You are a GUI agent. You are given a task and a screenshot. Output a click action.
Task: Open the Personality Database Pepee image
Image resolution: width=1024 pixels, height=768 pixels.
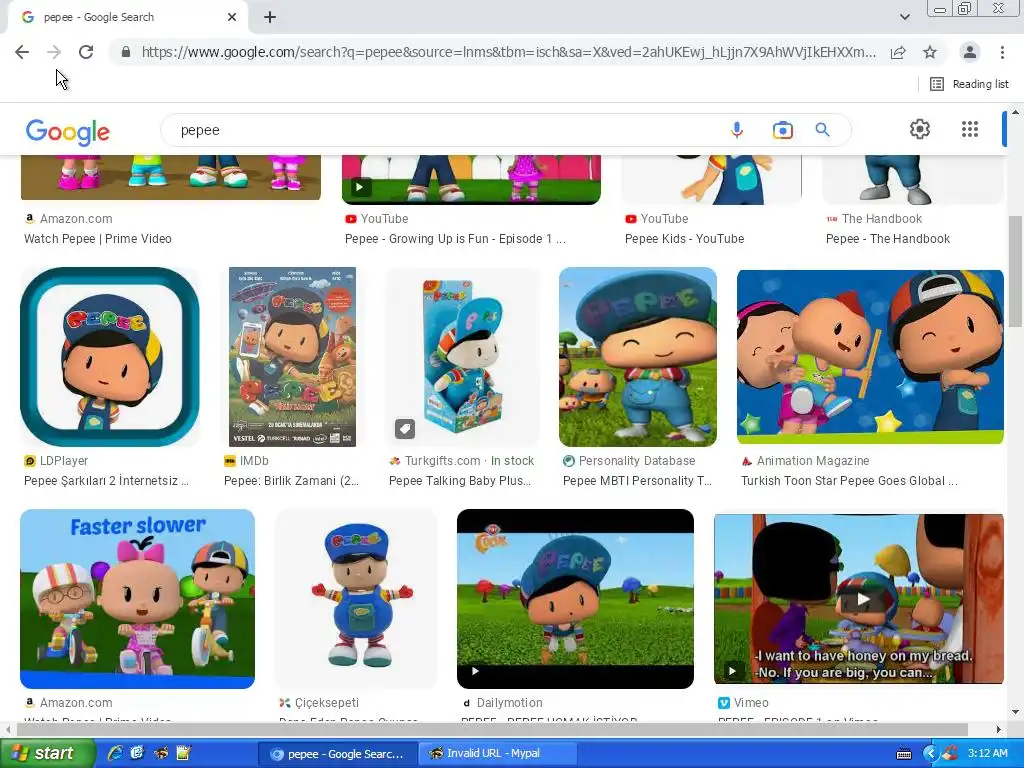pyautogui.click(x=638, y=357)
